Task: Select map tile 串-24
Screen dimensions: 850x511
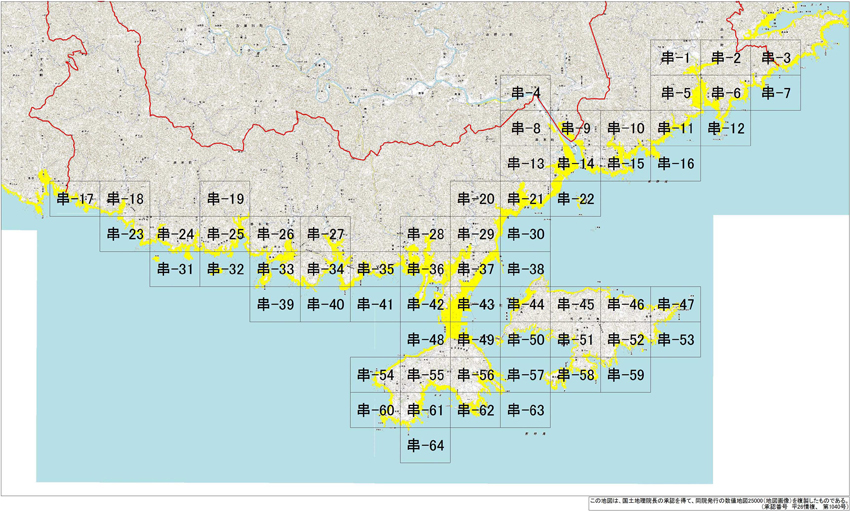Action: (x=175, y=234)
